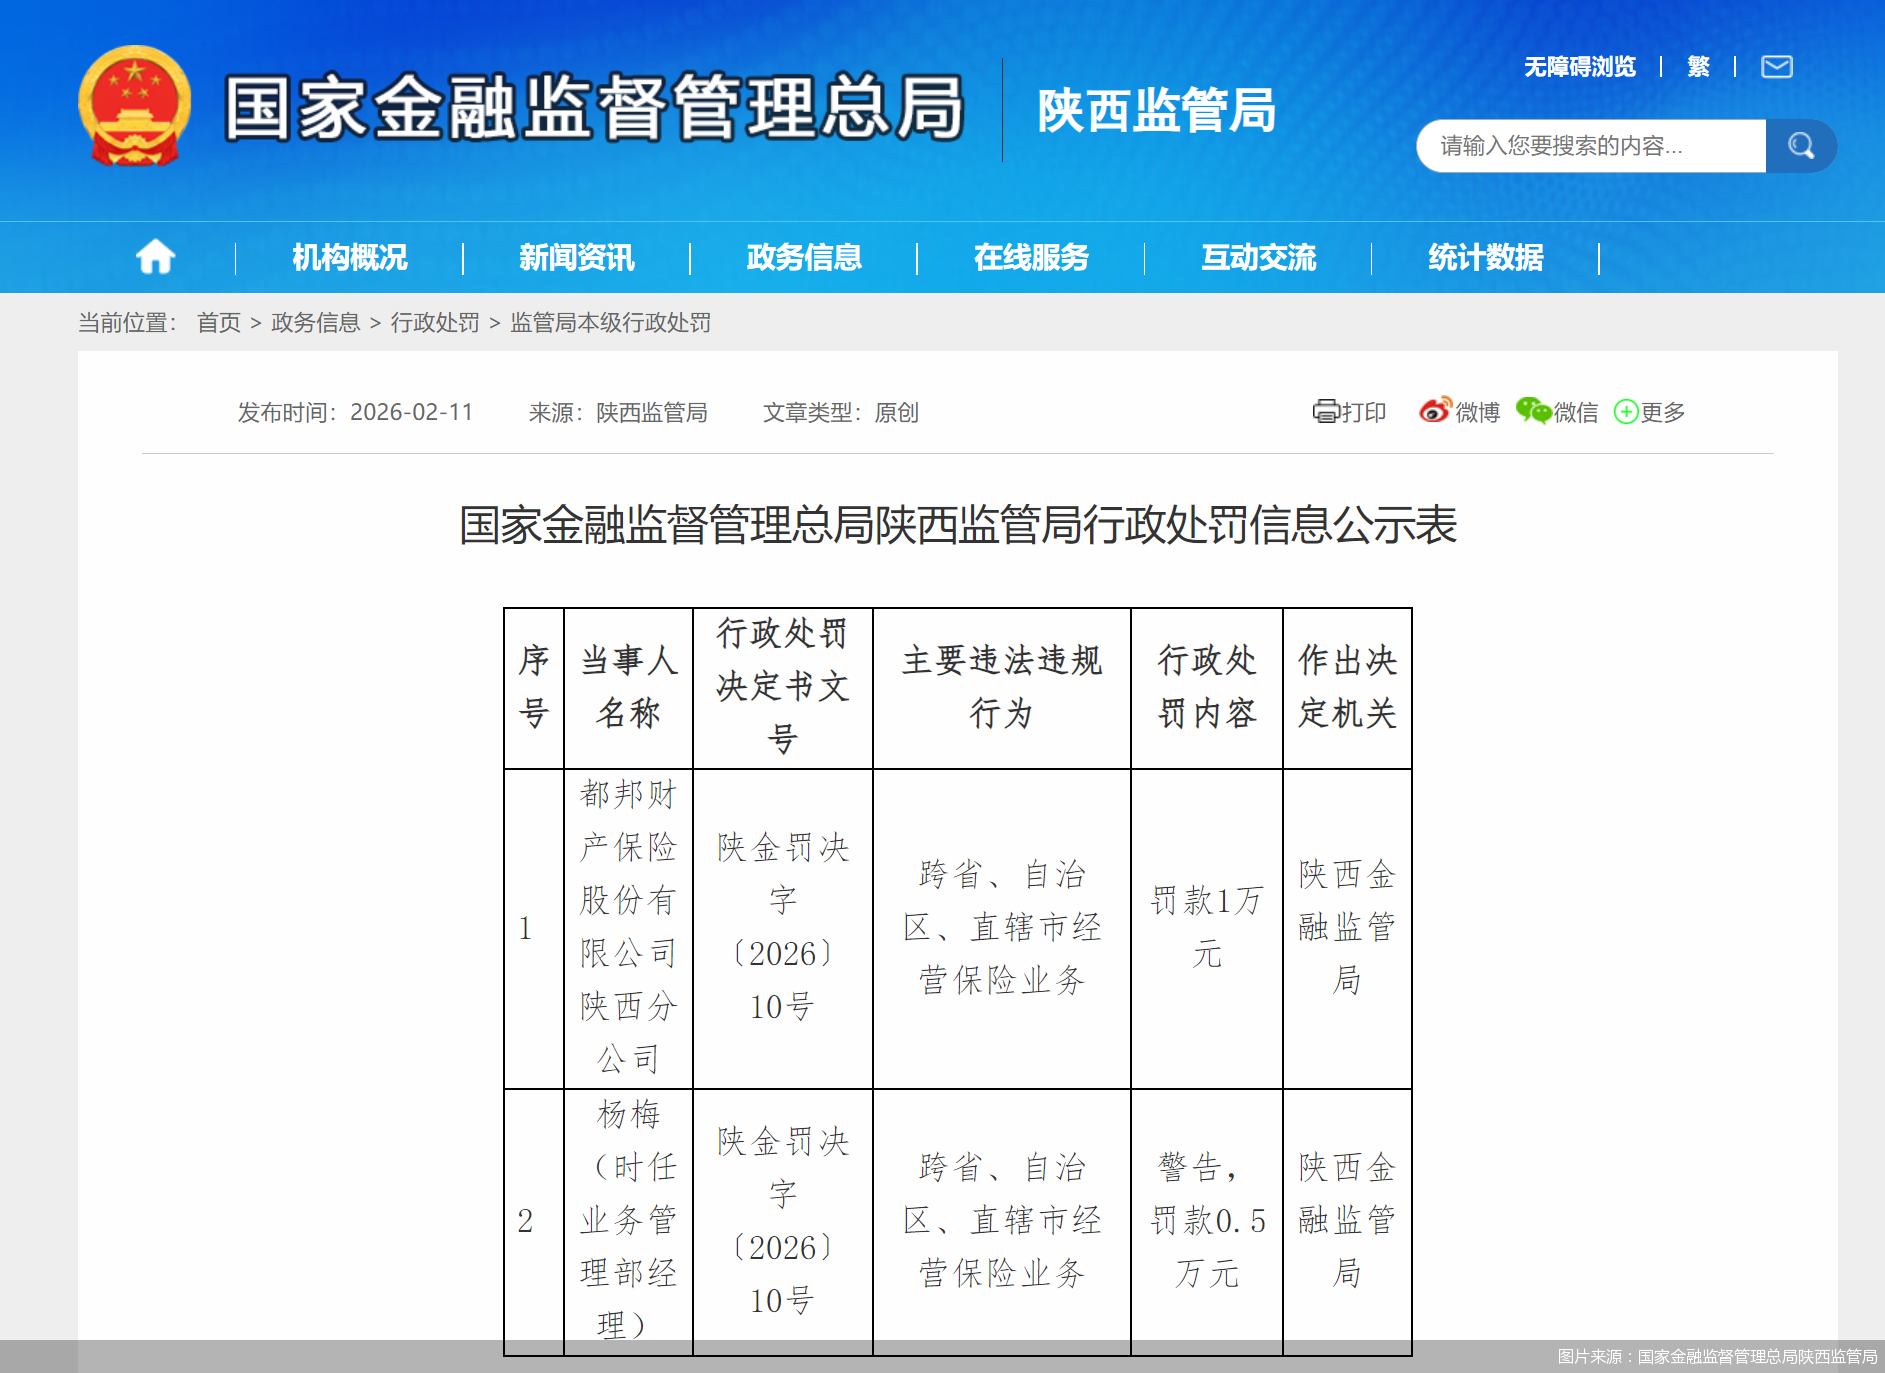The width and height of the screenshot is (1885, 1373).
Task: Open the 统计数据 menu
Action: pos(1486,257)
